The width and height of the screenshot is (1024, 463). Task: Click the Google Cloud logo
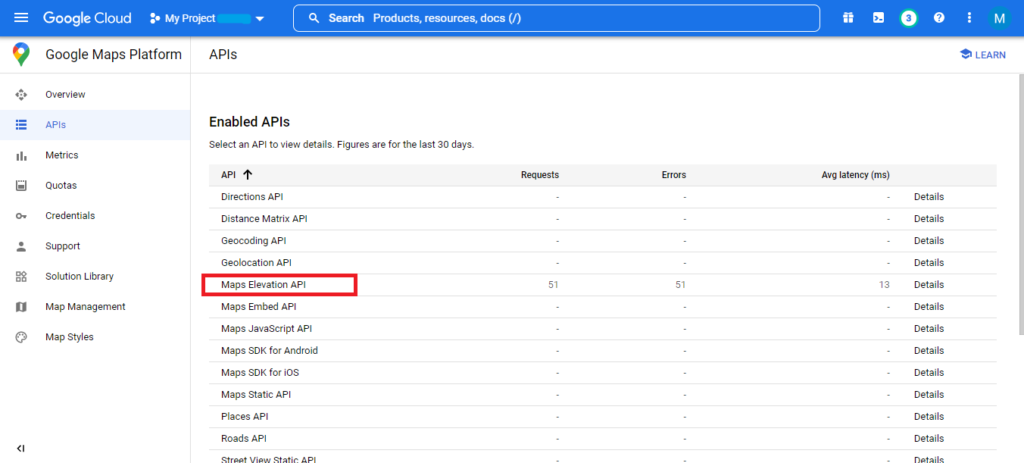click(x=88, y=18)
